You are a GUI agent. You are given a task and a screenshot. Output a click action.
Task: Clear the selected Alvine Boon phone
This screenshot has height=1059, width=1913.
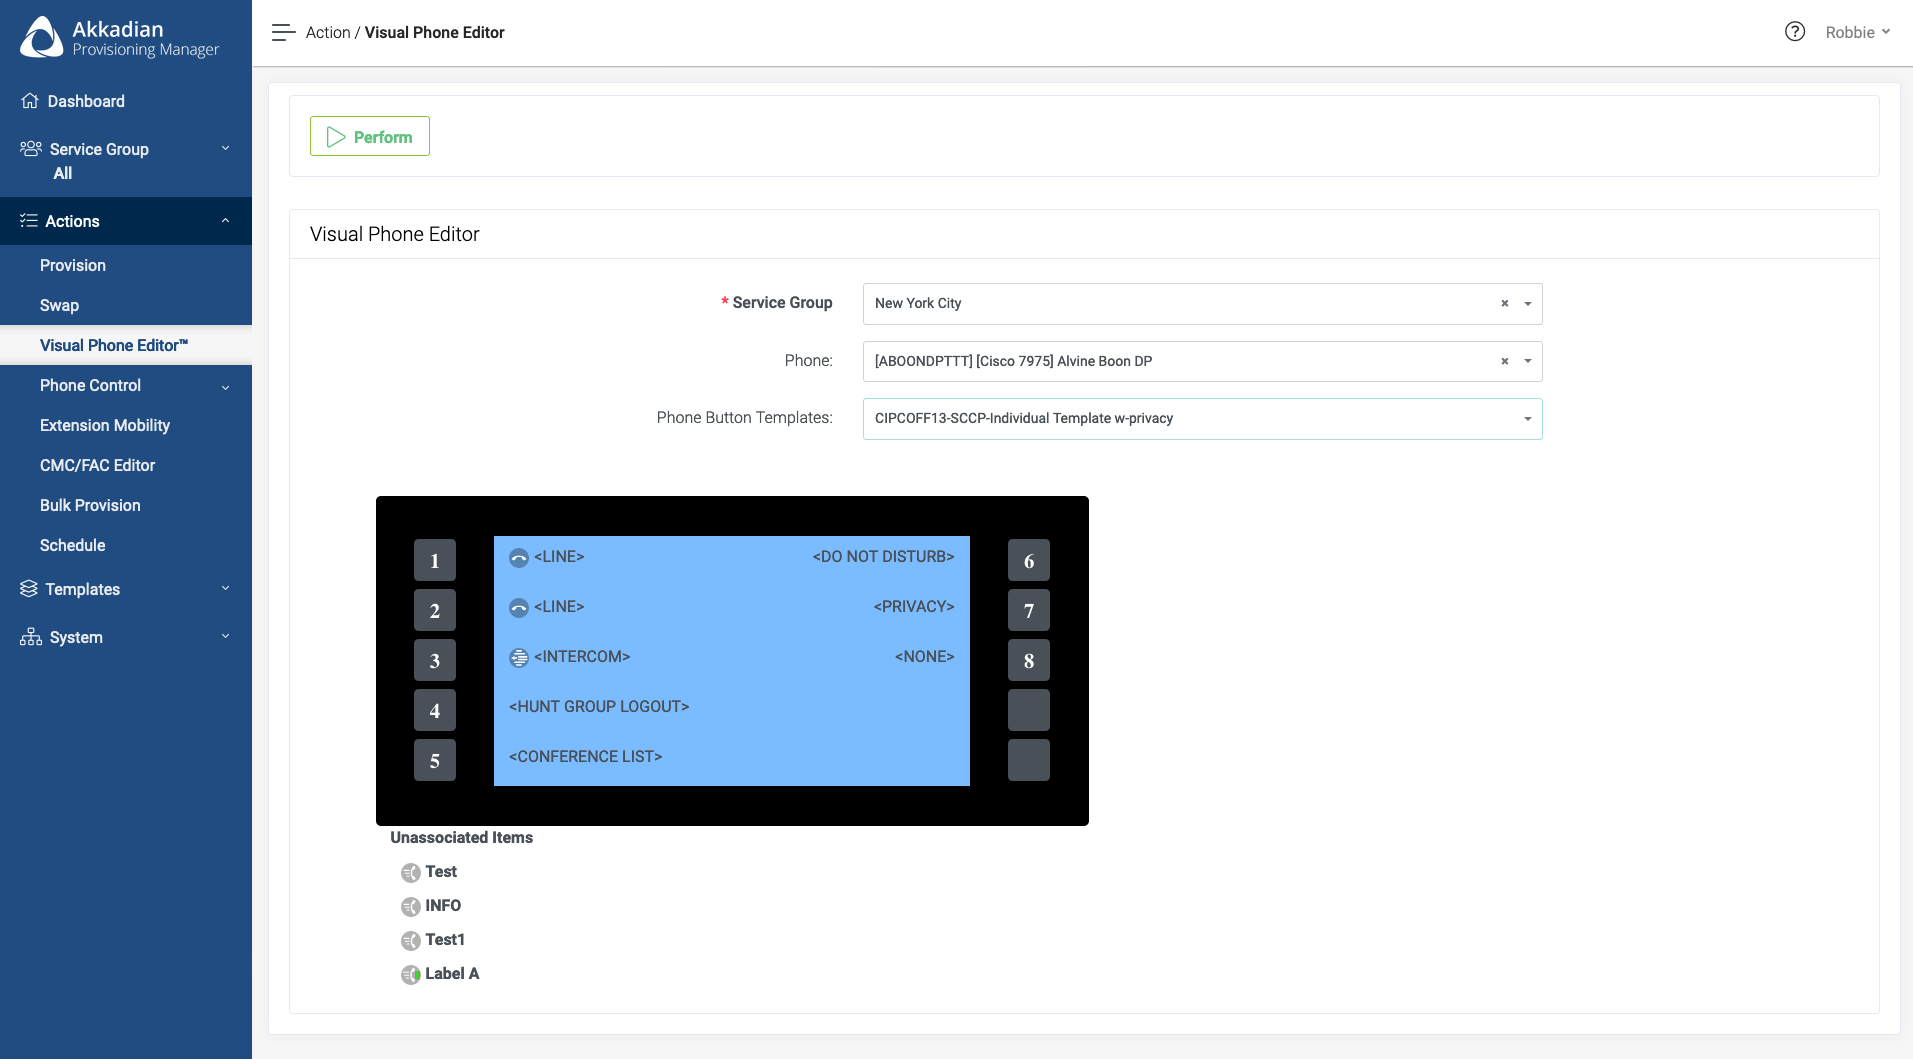click(1504, 362)
